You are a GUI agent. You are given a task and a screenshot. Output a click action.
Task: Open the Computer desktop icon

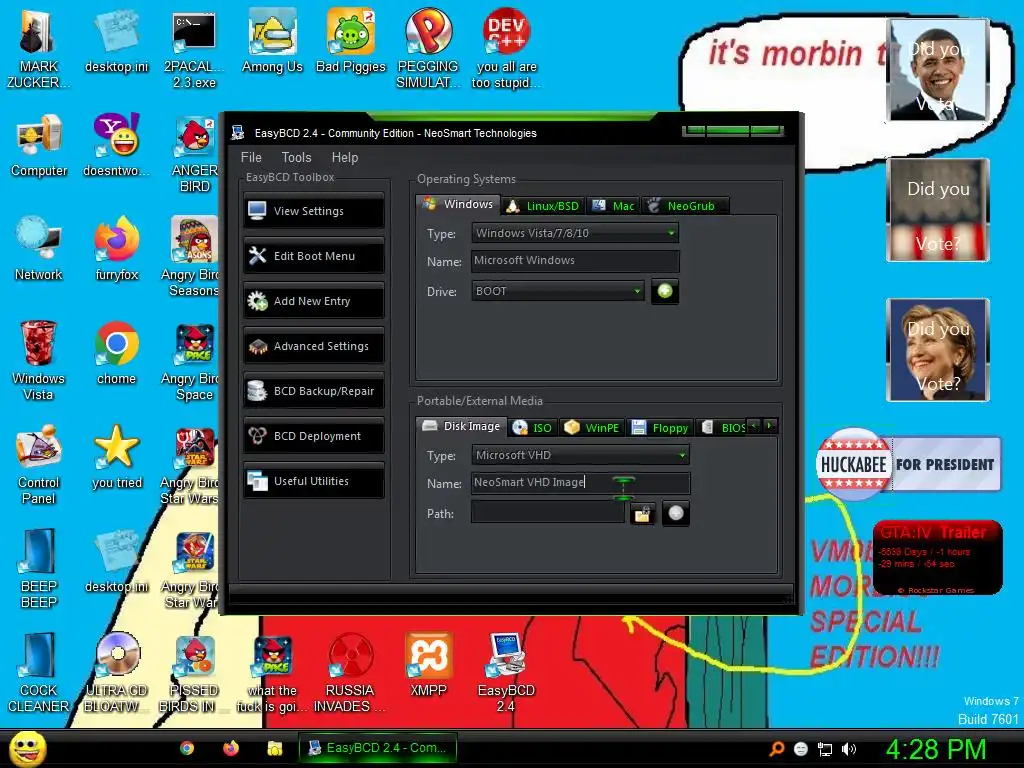(x=39, y=146)
